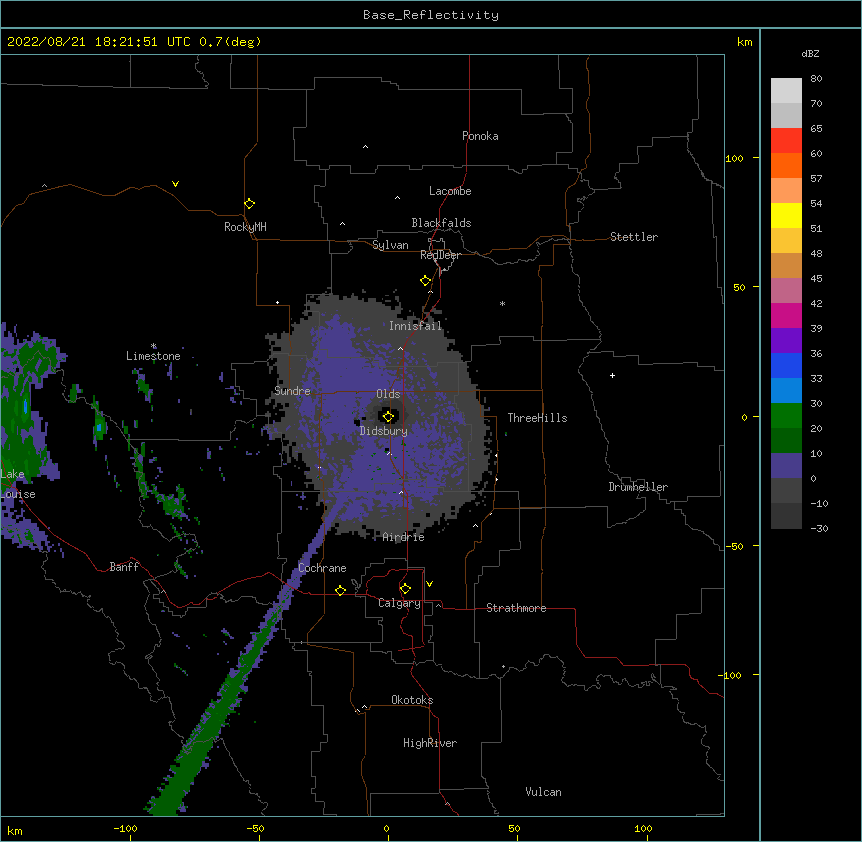Viewport: 862px width, 842px height.
Task: Select the Stettler label
Action: [x=634, y=237]
